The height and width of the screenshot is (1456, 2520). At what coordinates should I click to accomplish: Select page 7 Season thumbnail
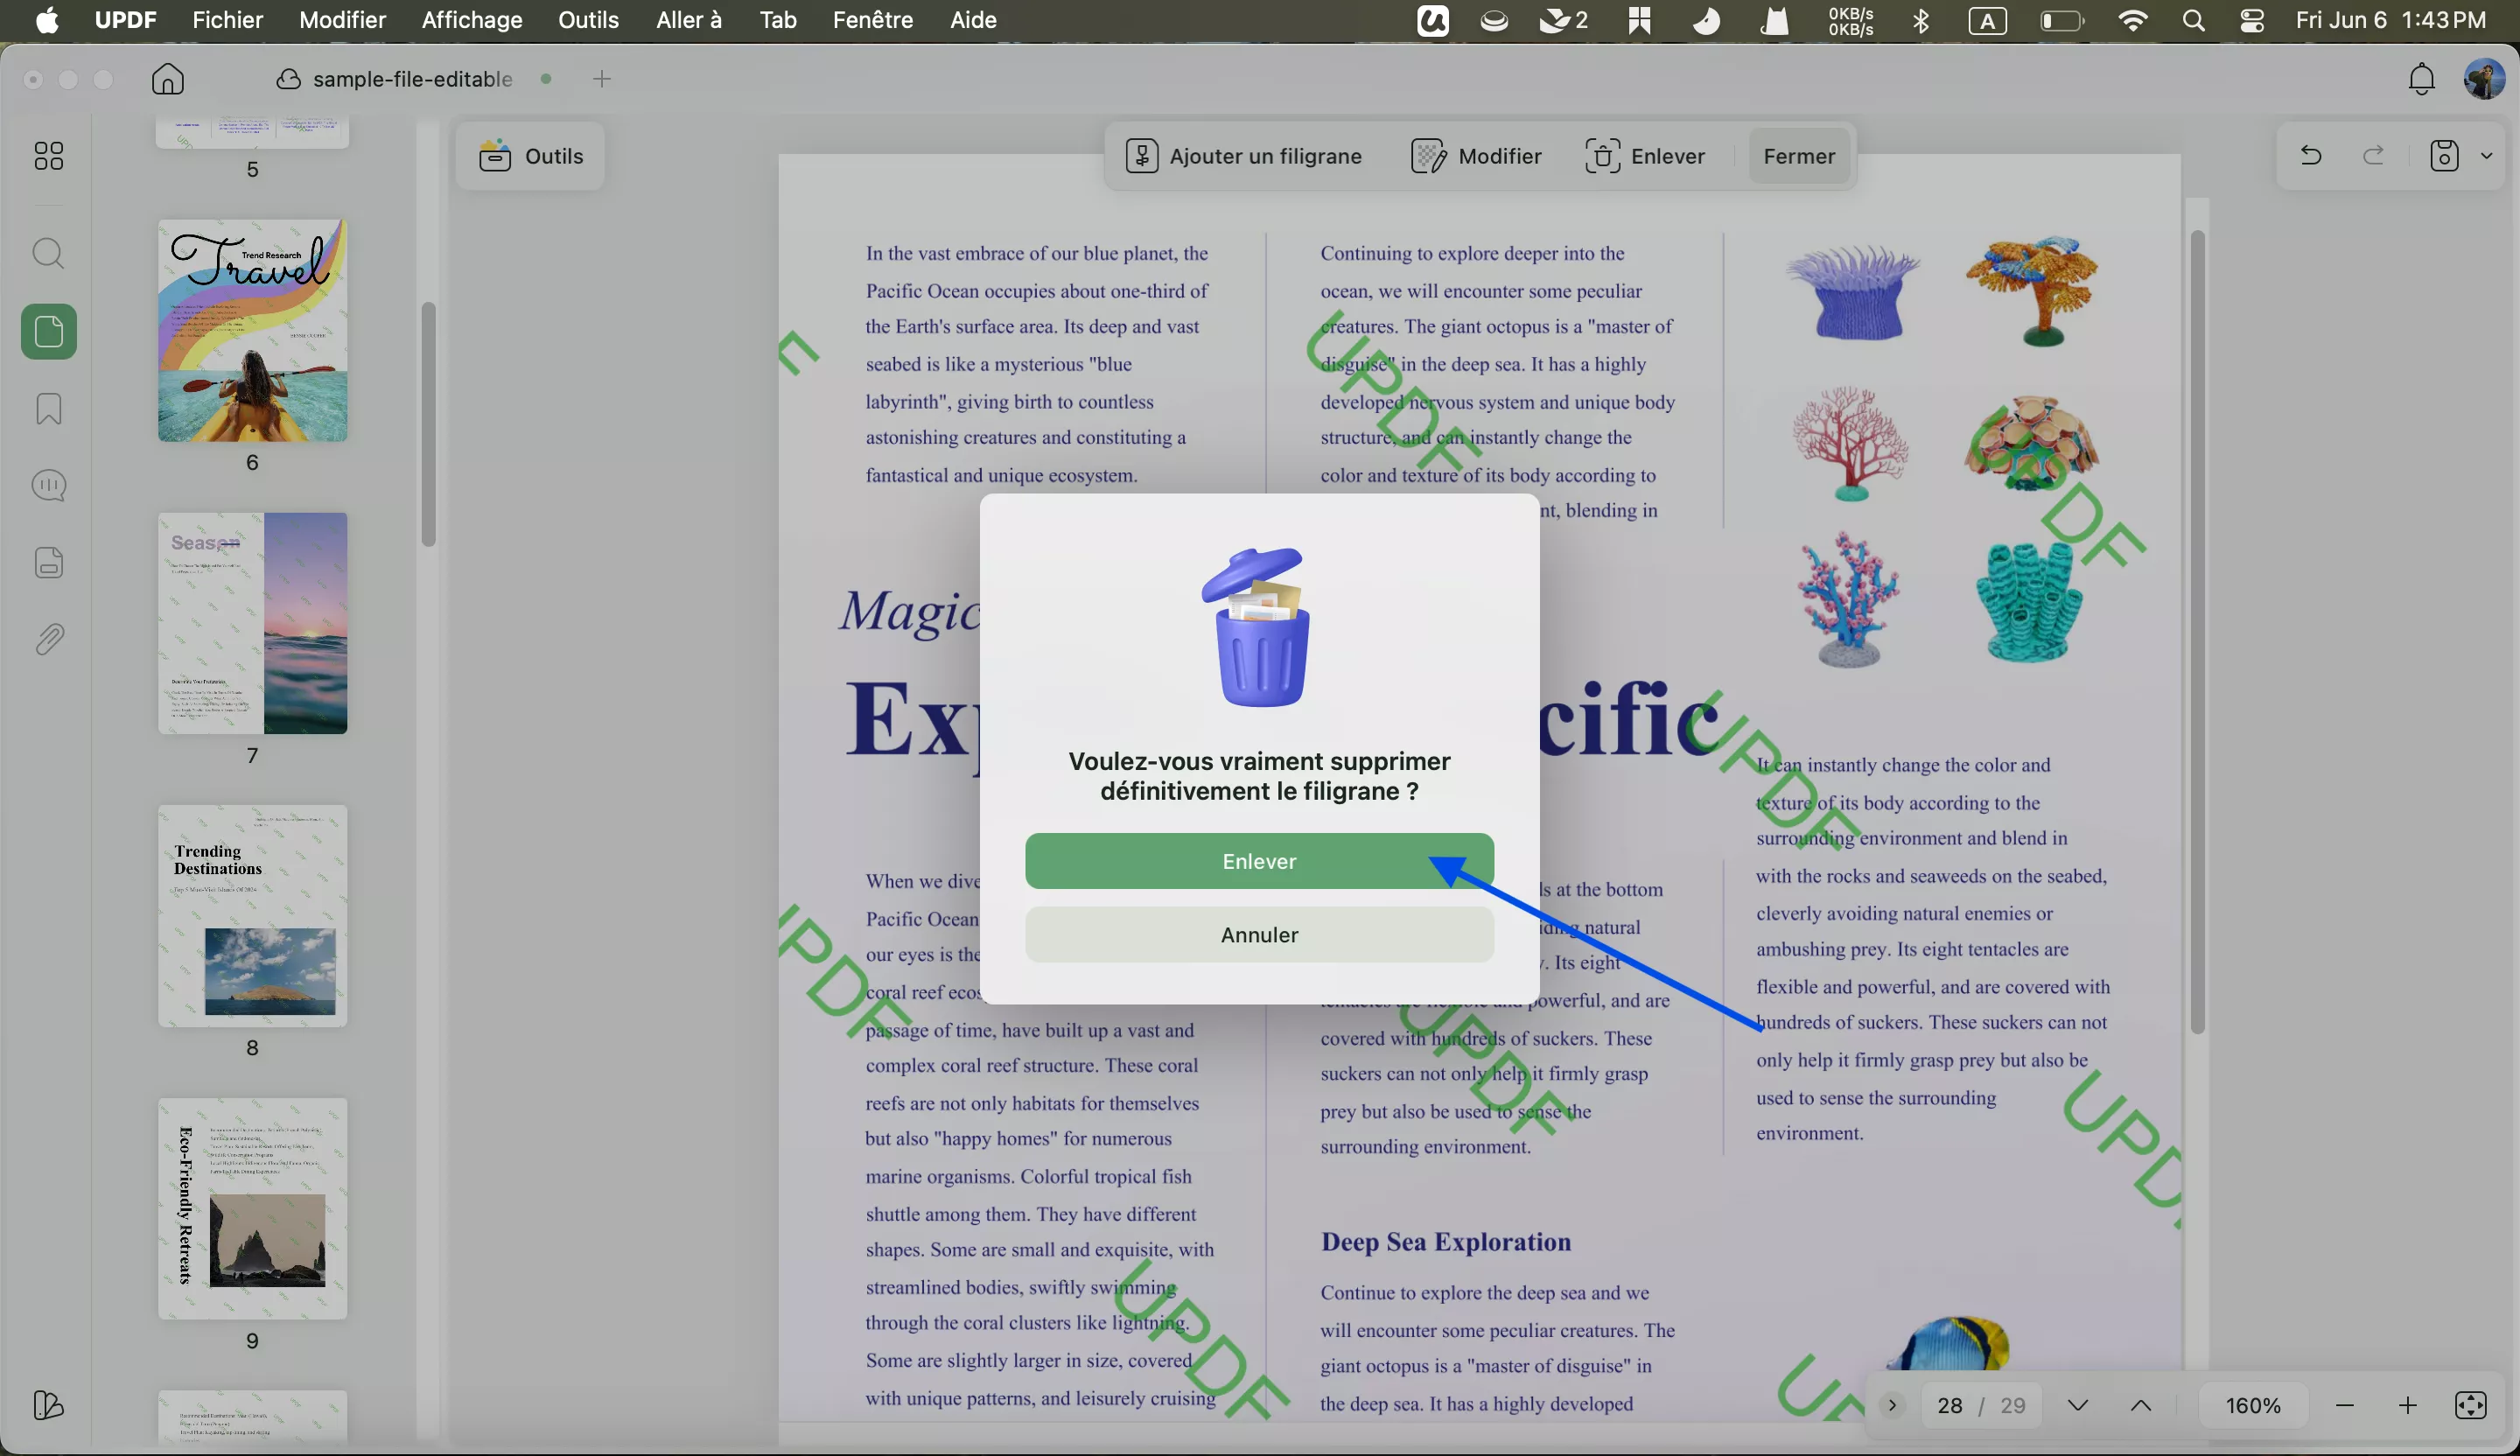pos(252,624)
